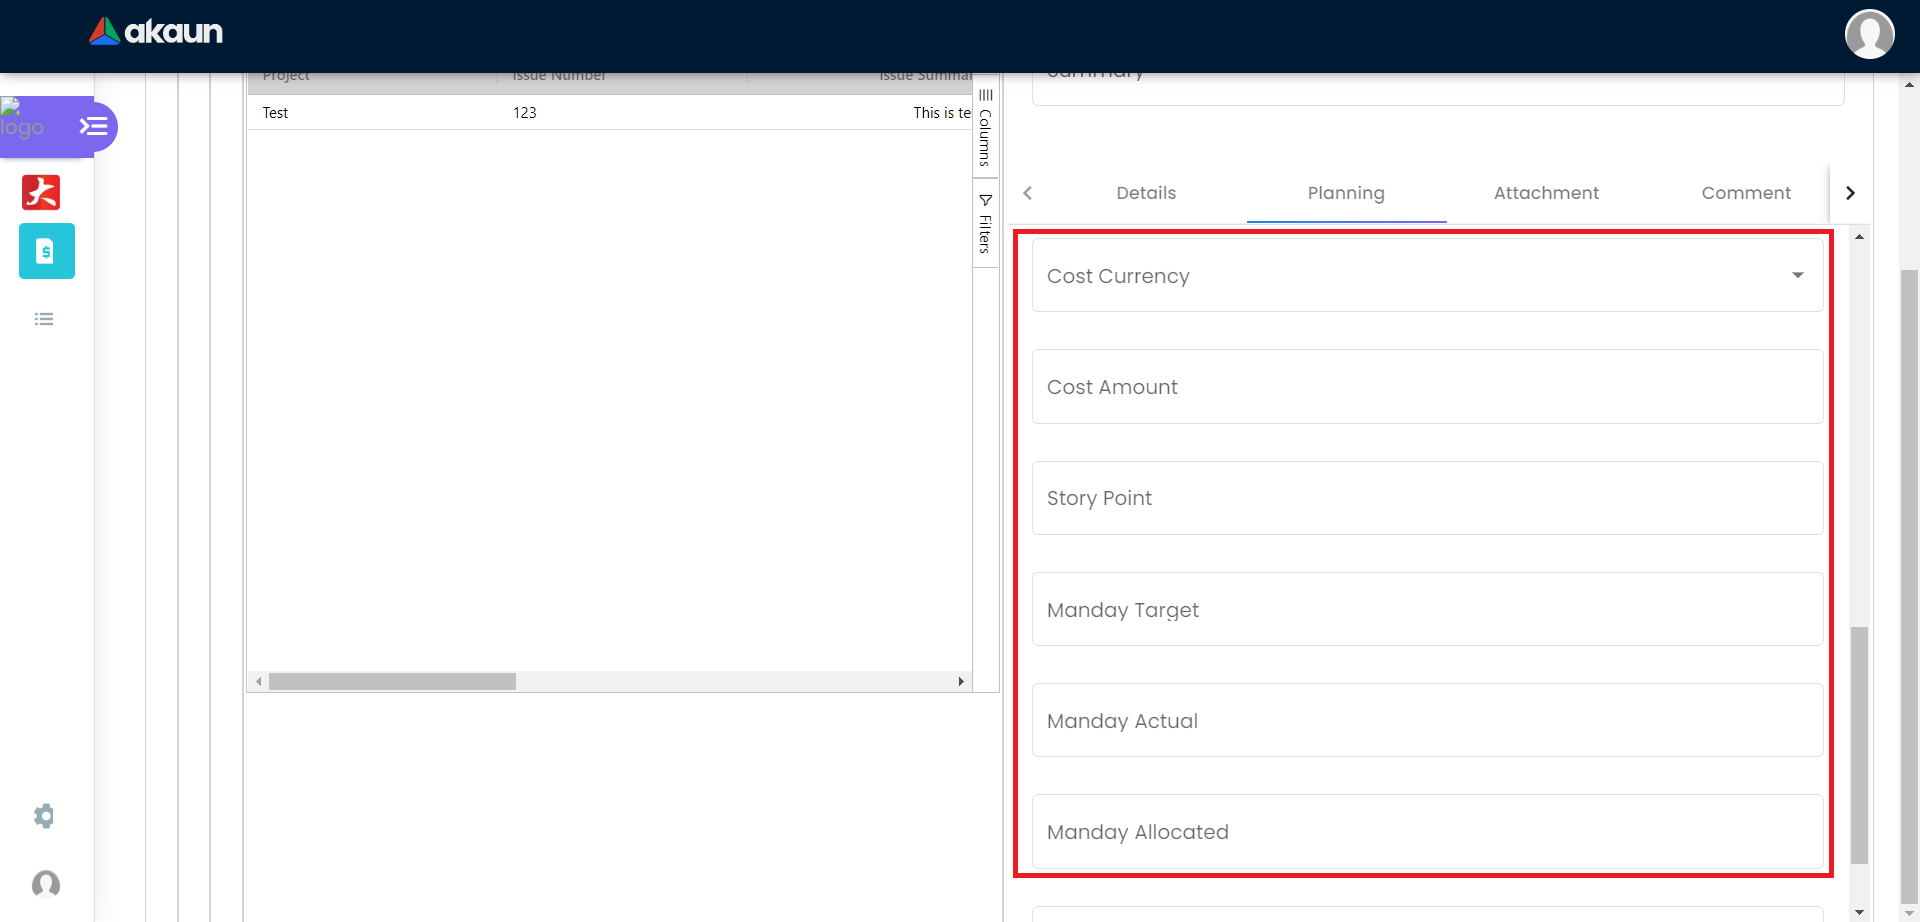Open user profile avatar at top right
The image size is (1920, 922).
(1869, 34)
